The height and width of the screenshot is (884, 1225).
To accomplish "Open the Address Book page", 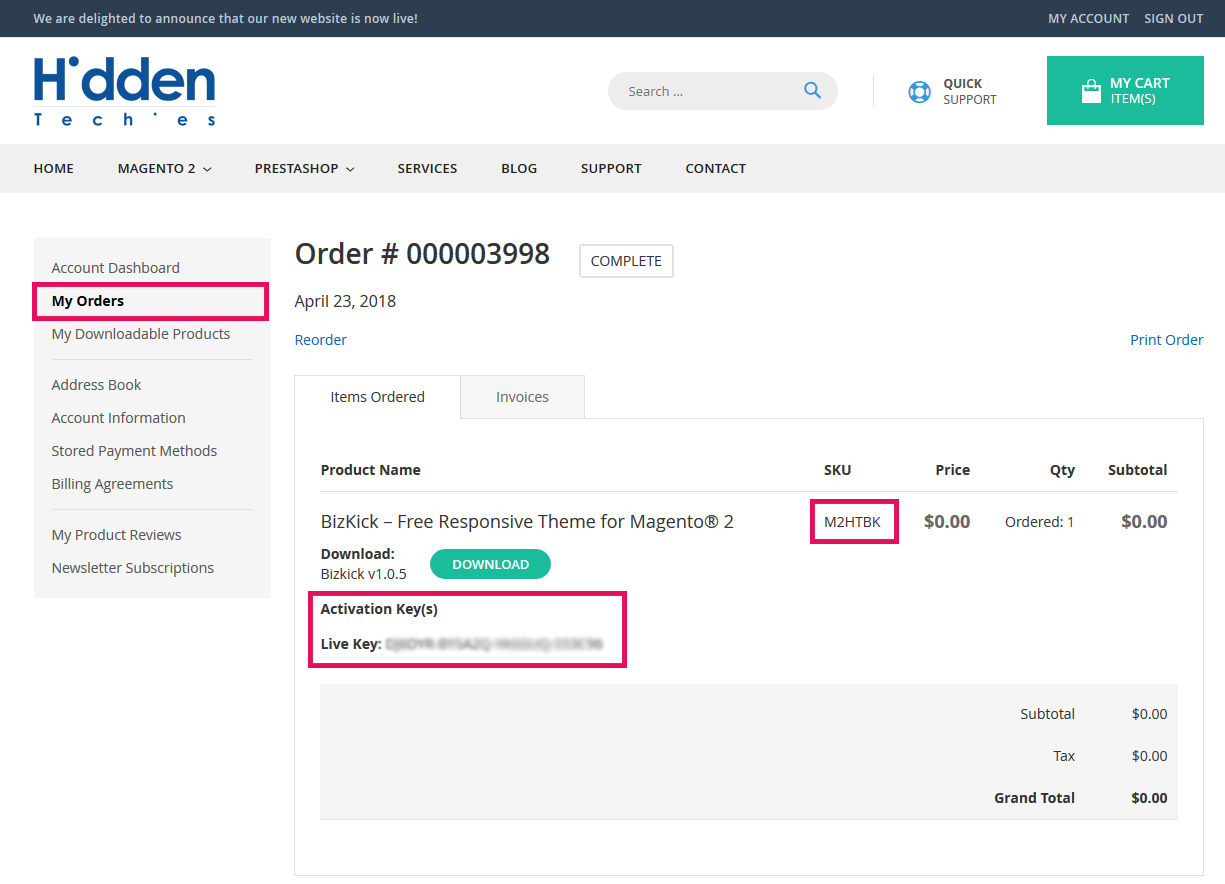I will (x=97, y=385).
